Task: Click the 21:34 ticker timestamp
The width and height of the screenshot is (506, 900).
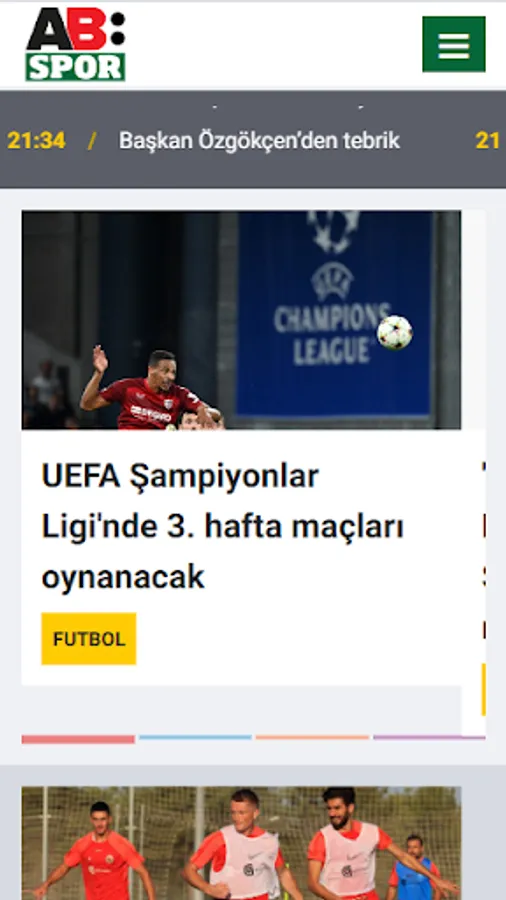Action: (36, 141)
